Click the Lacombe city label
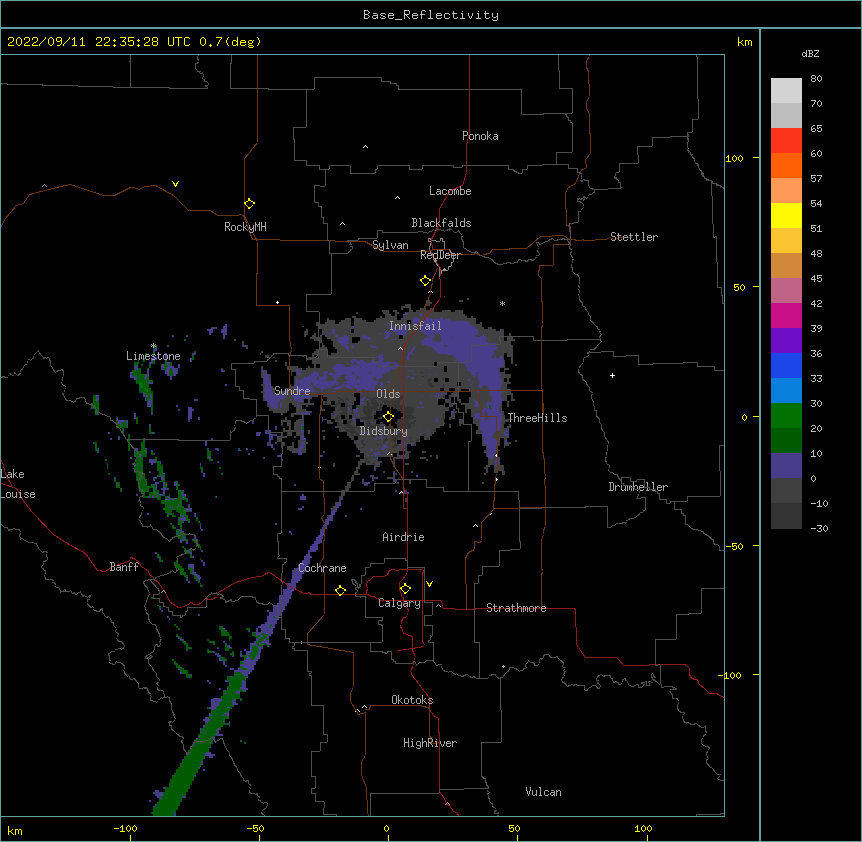This screenshot has height=842, width=862. click(450, 191)
